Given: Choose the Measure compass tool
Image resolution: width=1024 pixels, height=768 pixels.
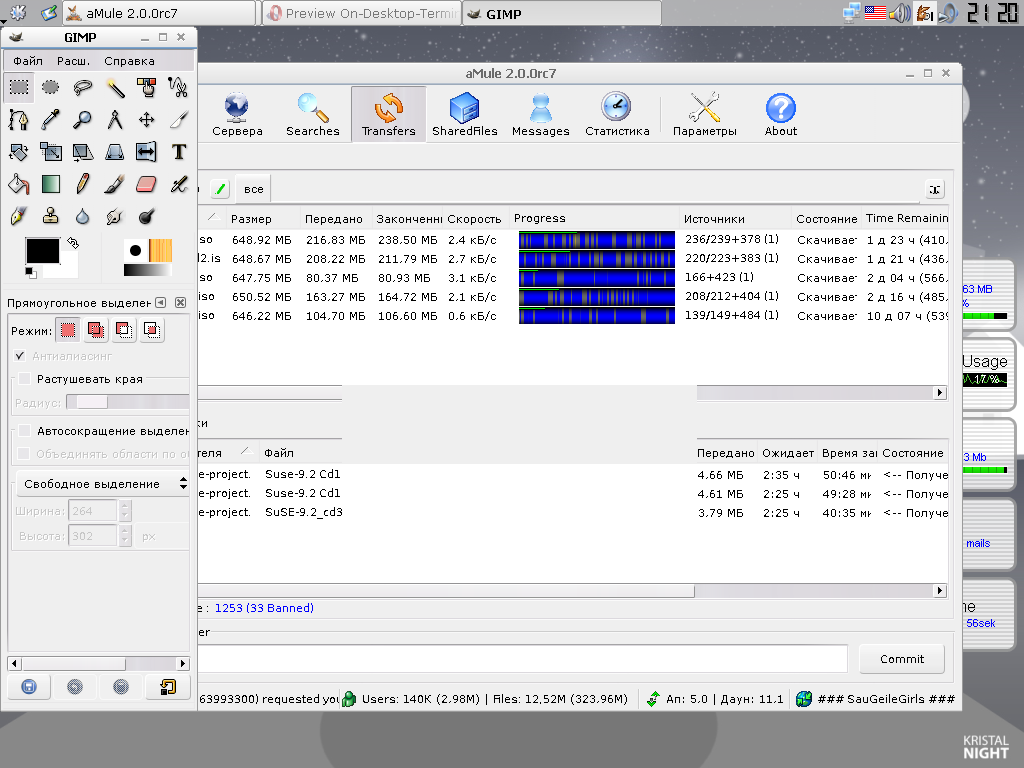Looking at the screenshot, I should (114, 120).
